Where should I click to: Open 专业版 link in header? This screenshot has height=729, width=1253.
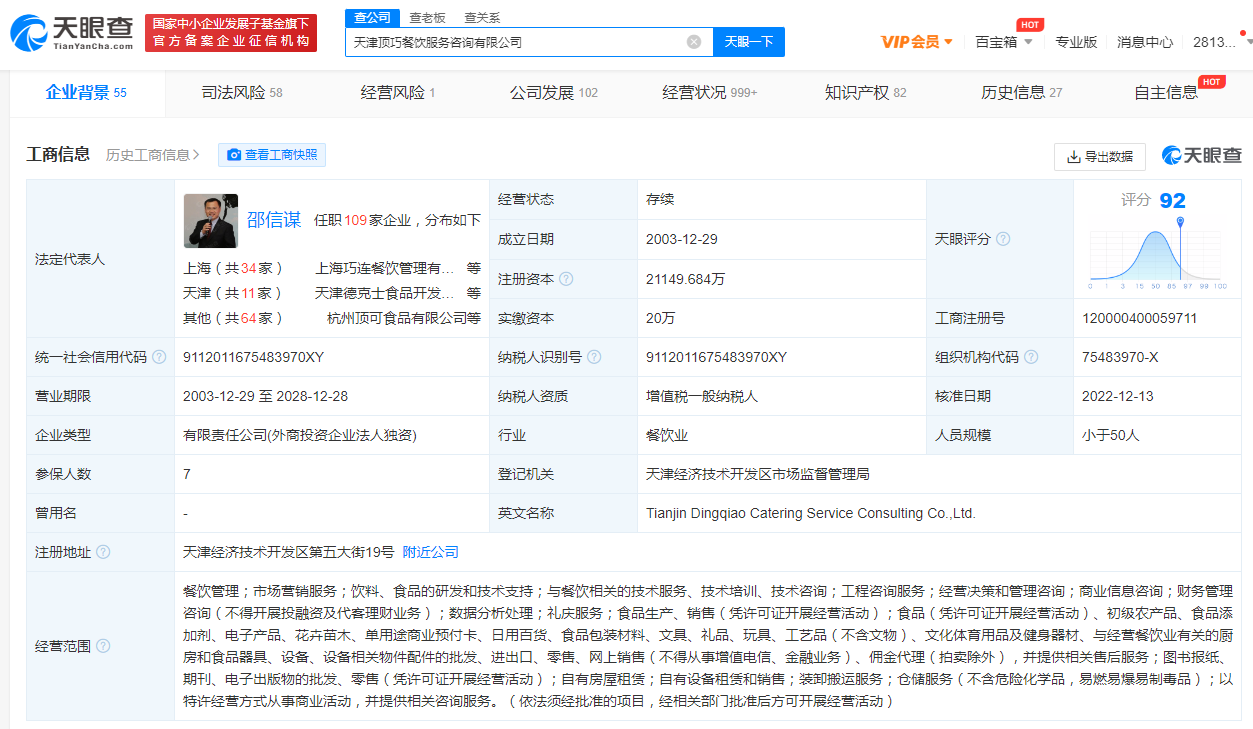(1076, 42)
